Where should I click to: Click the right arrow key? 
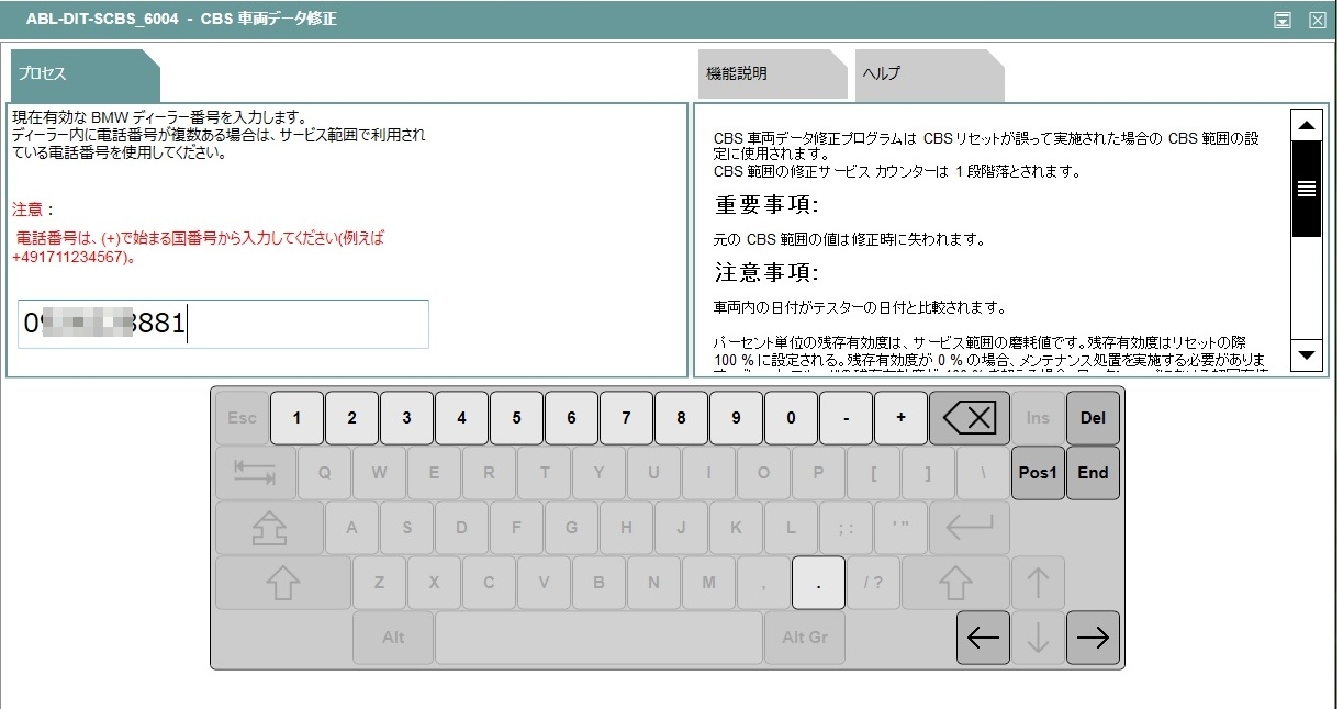point(1093,638)
